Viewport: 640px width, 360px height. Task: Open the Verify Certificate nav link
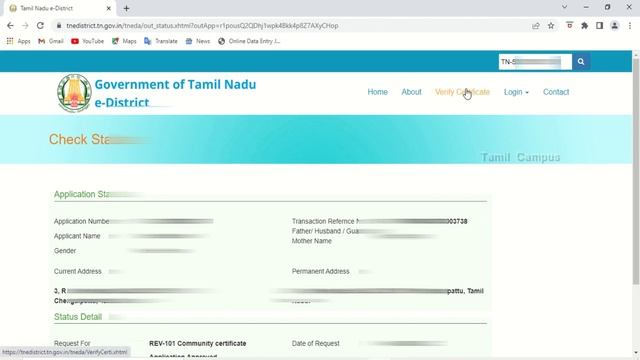point(462,92)
